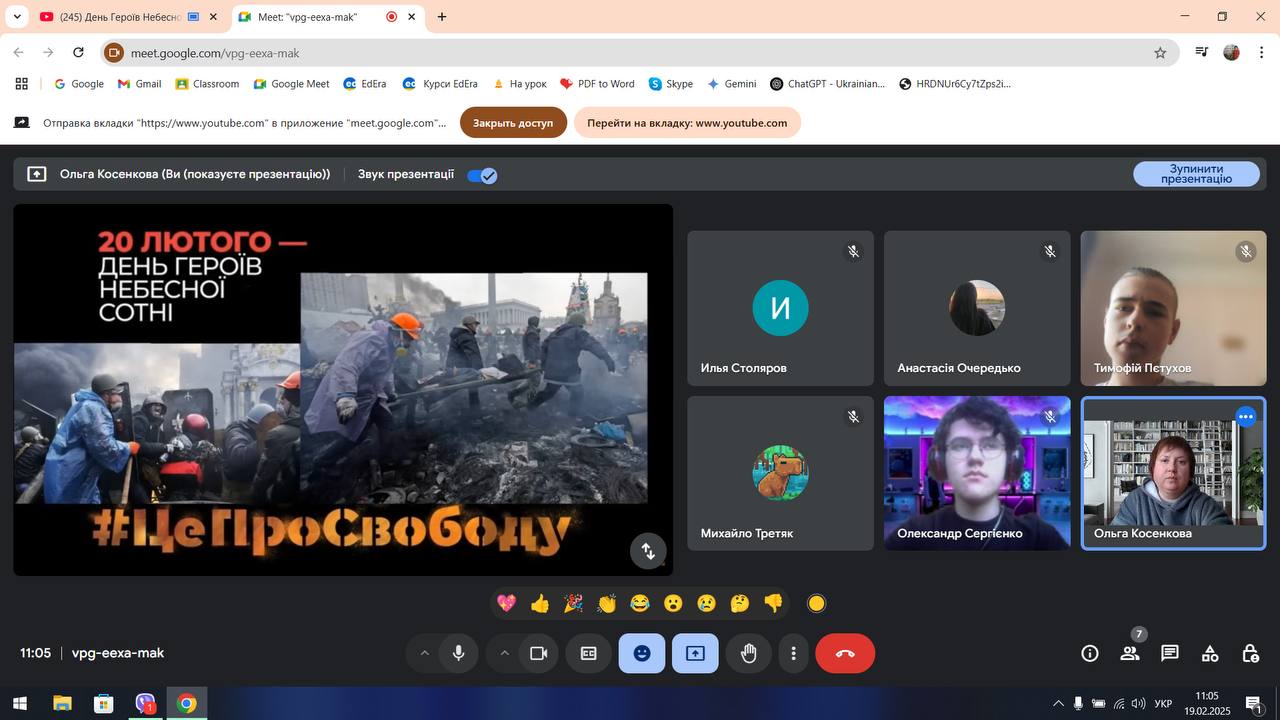Click the raise hand icon
This screenshot has width=1280, height=720.
[x=748, y=653]
